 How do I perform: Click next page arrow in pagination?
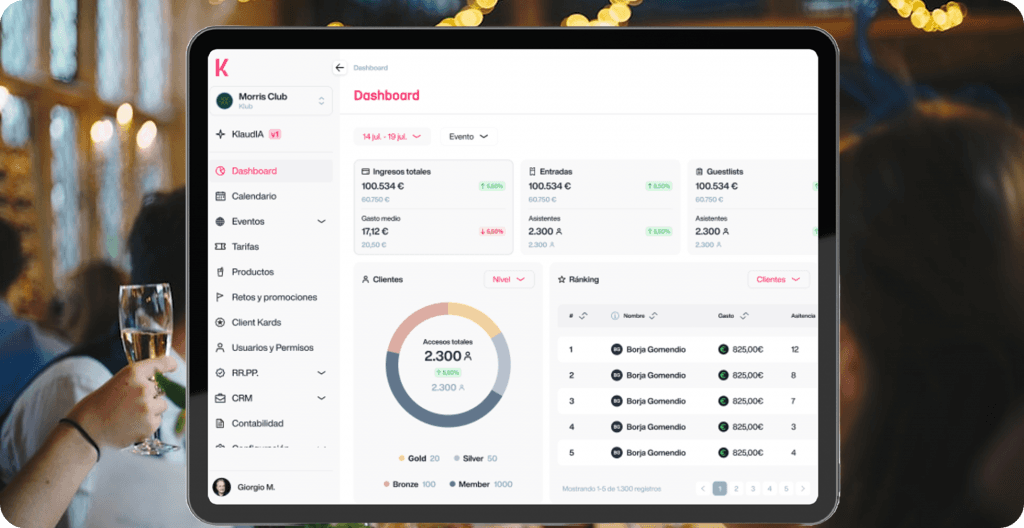pyautogui.click(x=803, y=488)
